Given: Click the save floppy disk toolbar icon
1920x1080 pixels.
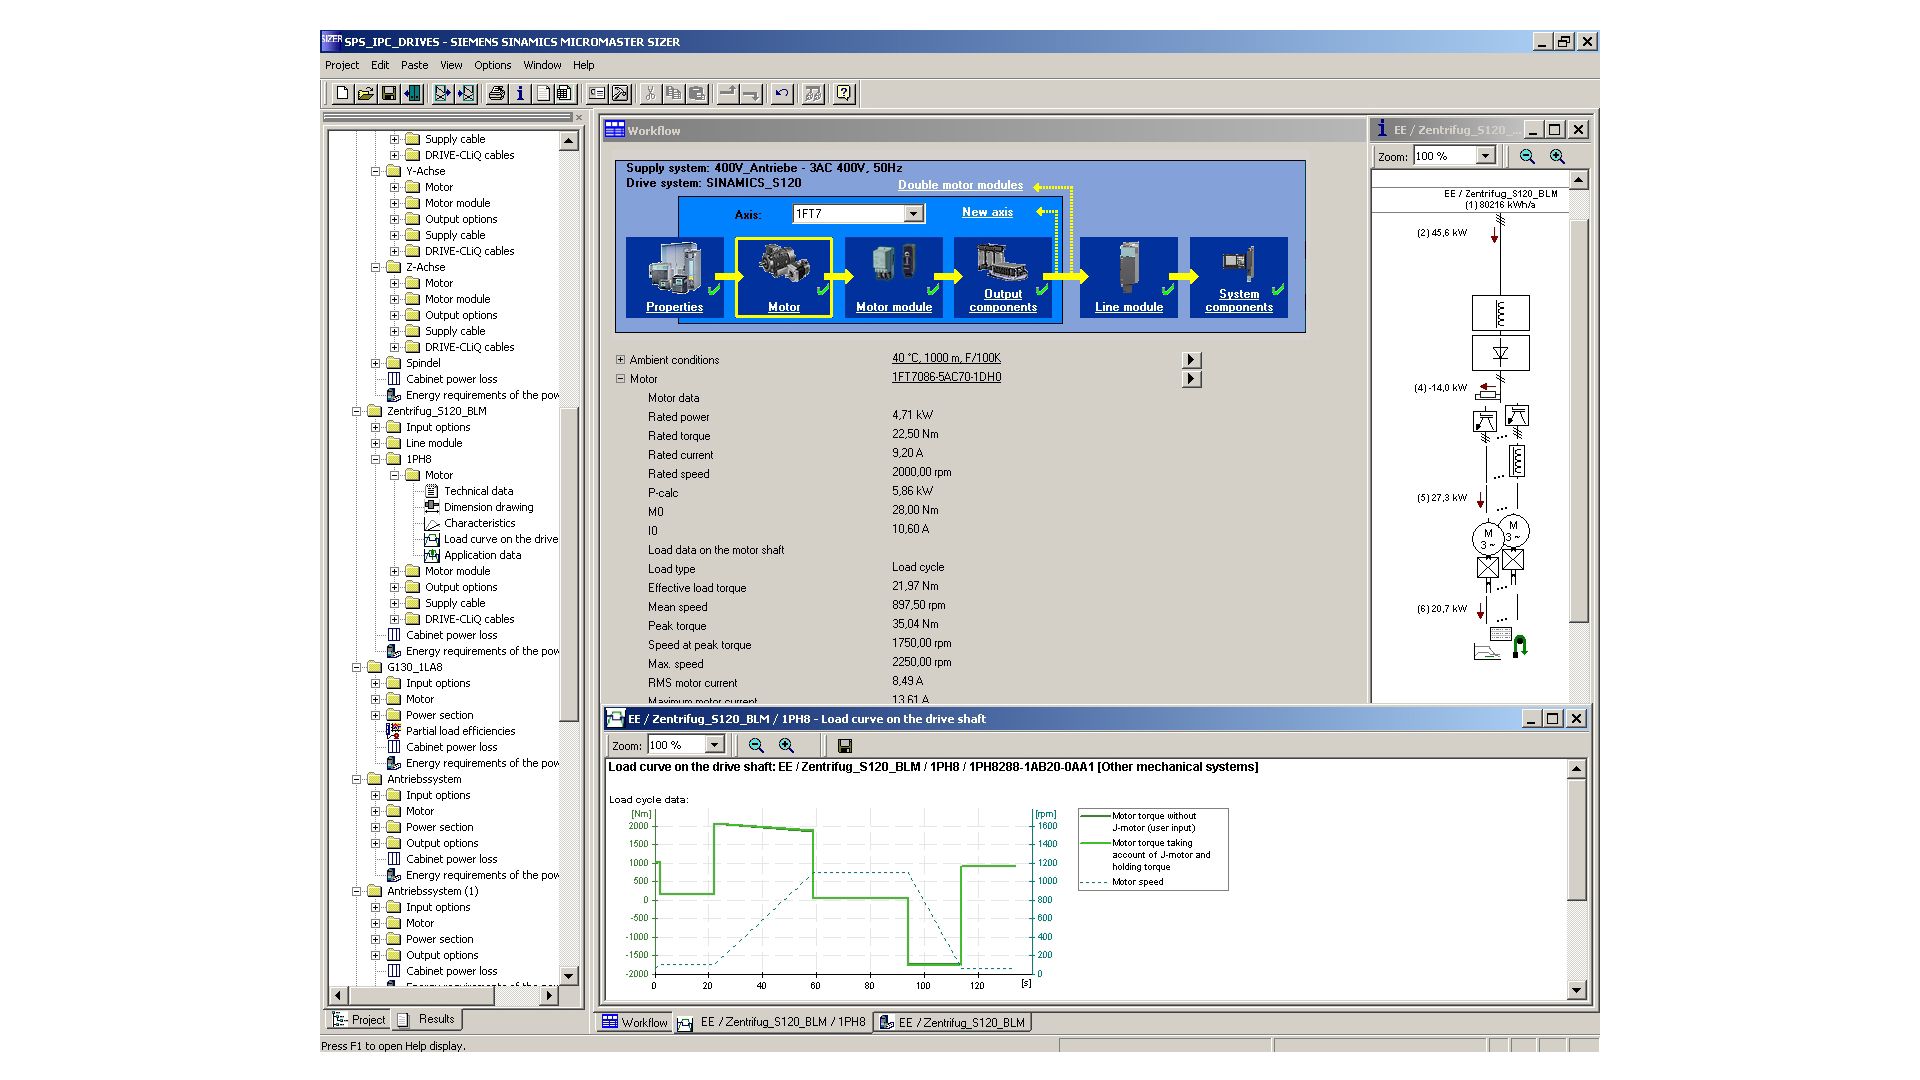Looking at the screenshot, I should [389, 94].
